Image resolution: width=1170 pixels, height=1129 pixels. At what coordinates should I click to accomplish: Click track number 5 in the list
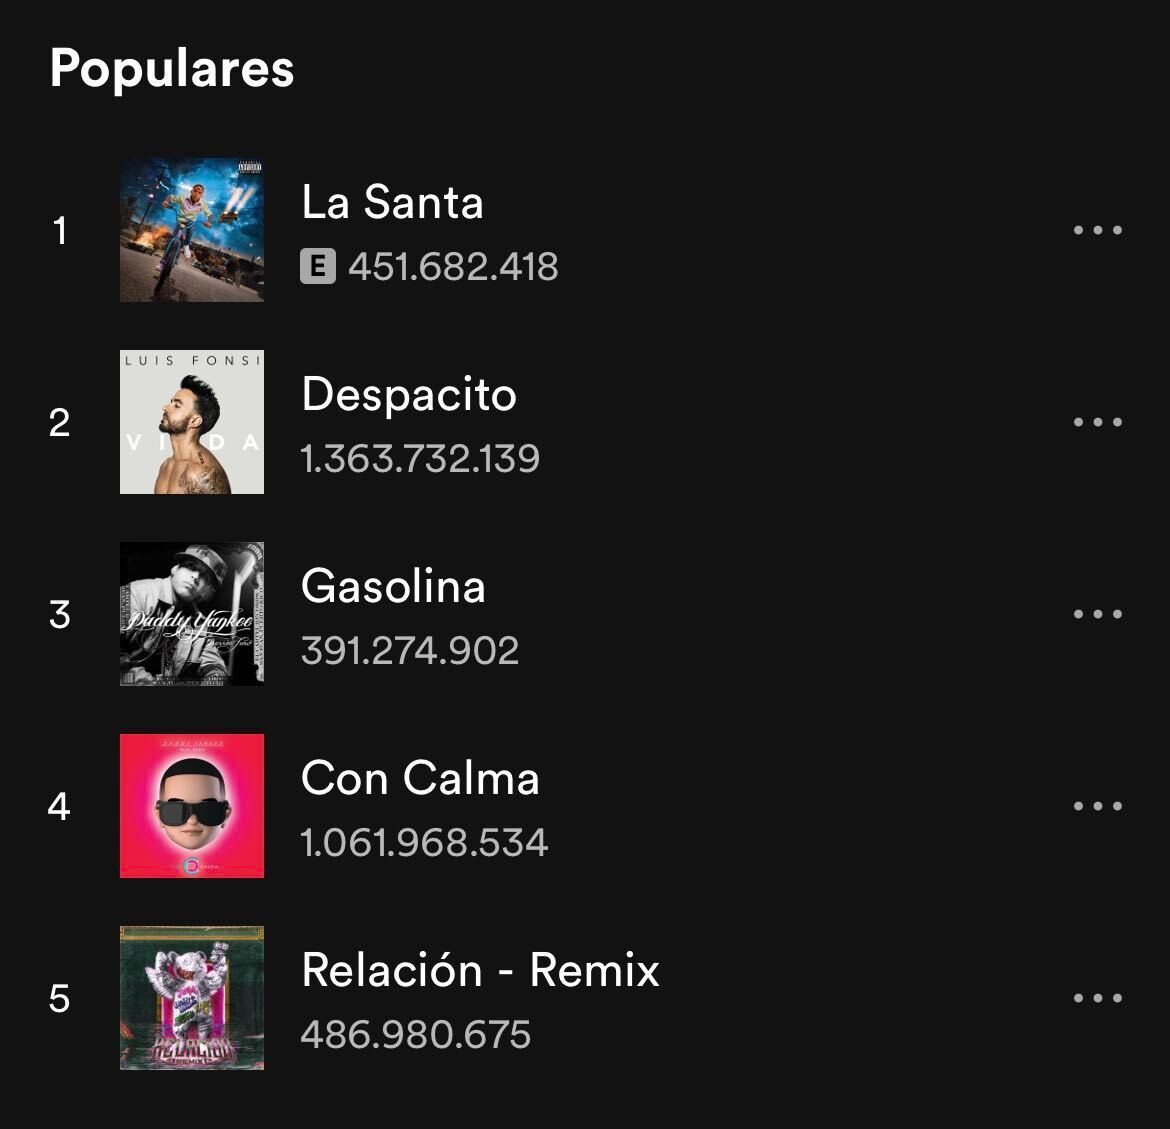(60, 999)
